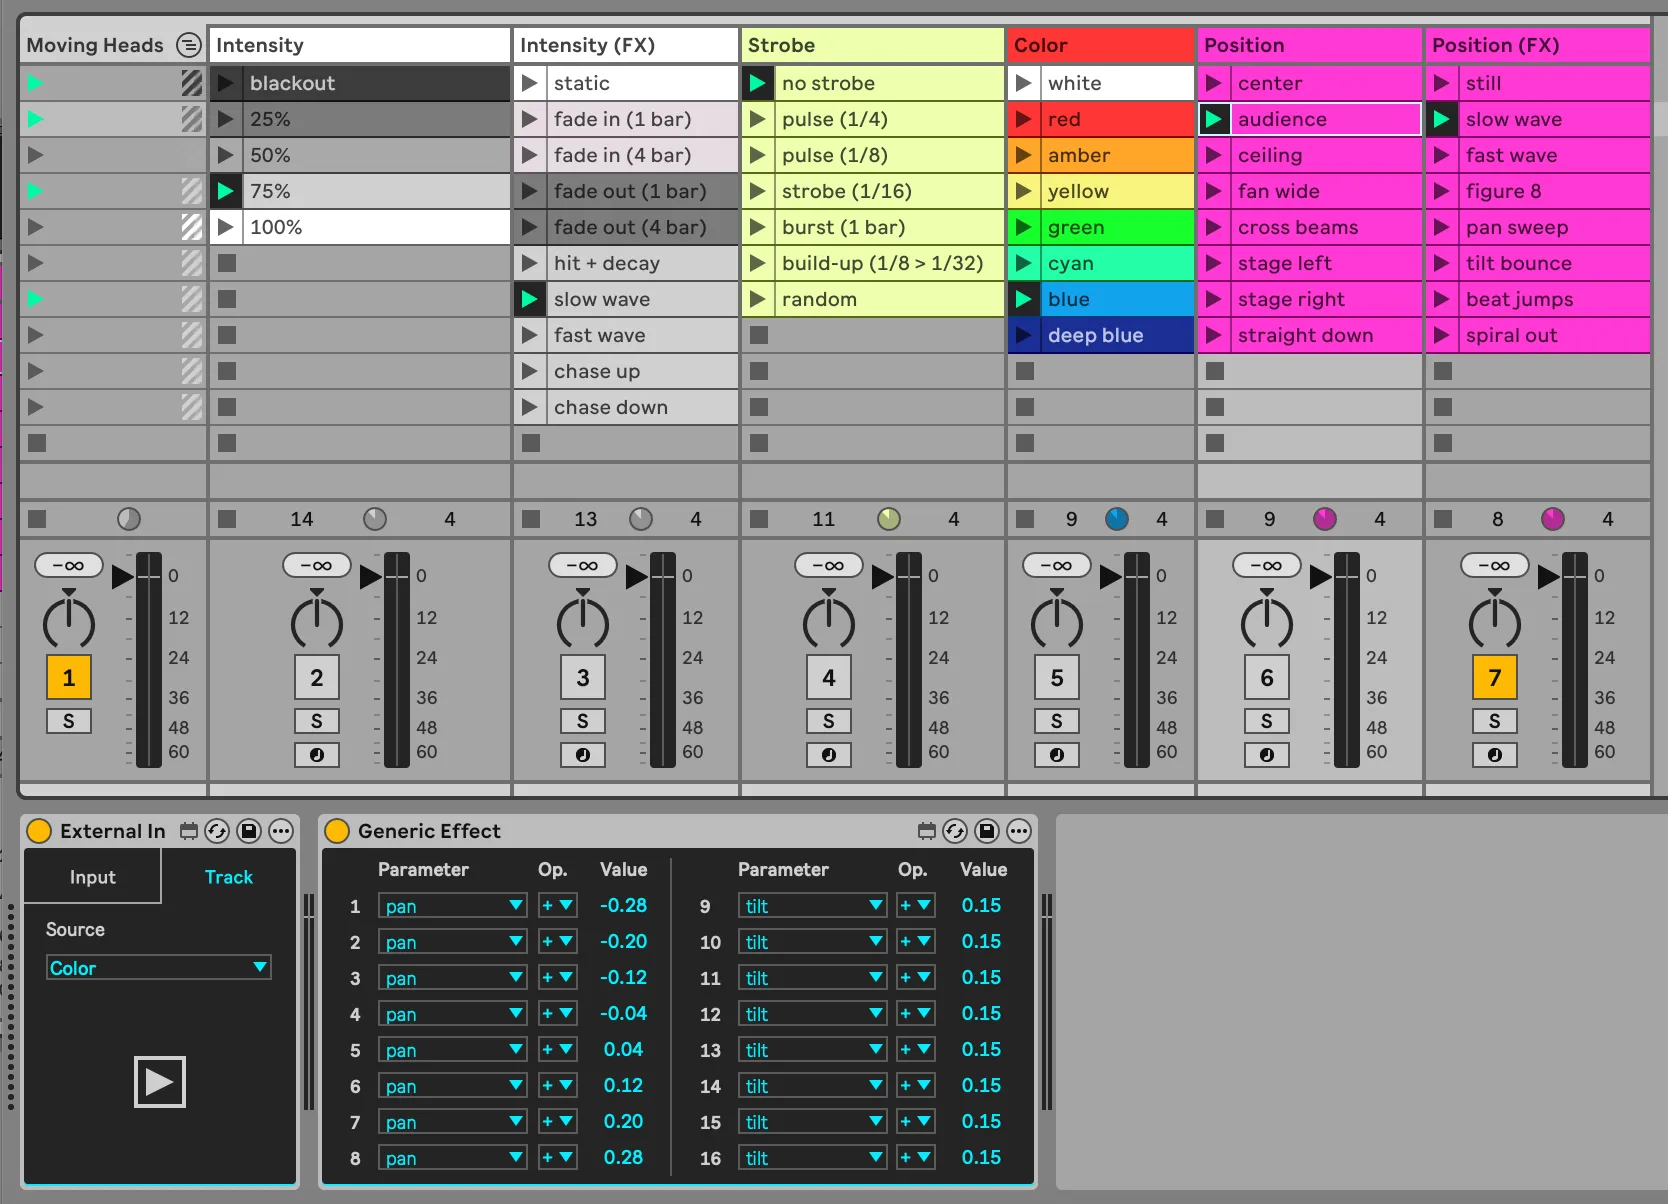The width and height of the screenshot is (1668, 1204).
Task: Click track 1 volume -∞ field
Action: tap(68, 565)
